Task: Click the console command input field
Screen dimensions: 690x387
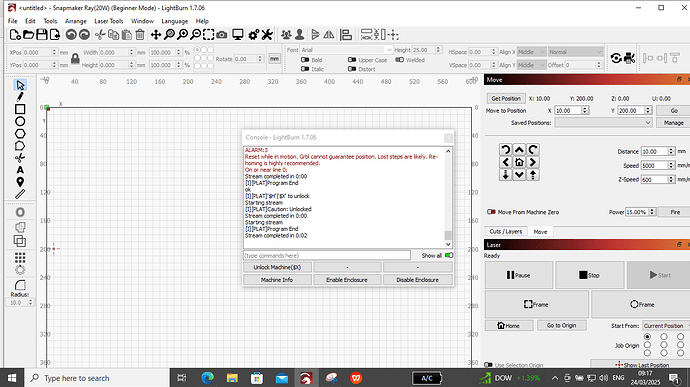Action: [327, 255]
